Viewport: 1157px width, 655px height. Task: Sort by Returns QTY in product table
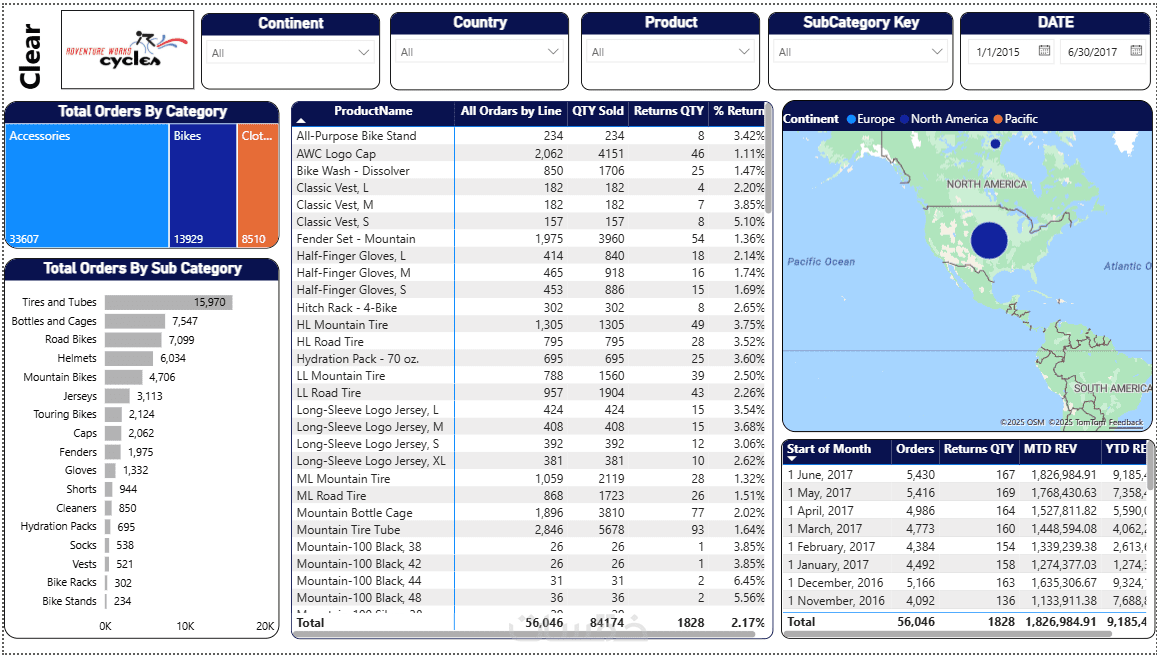(667, 111)
